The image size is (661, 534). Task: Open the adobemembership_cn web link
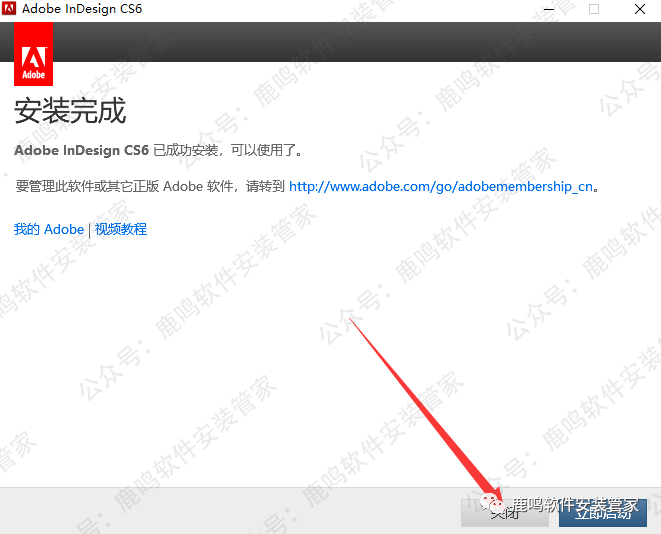(x=441, y=186)
